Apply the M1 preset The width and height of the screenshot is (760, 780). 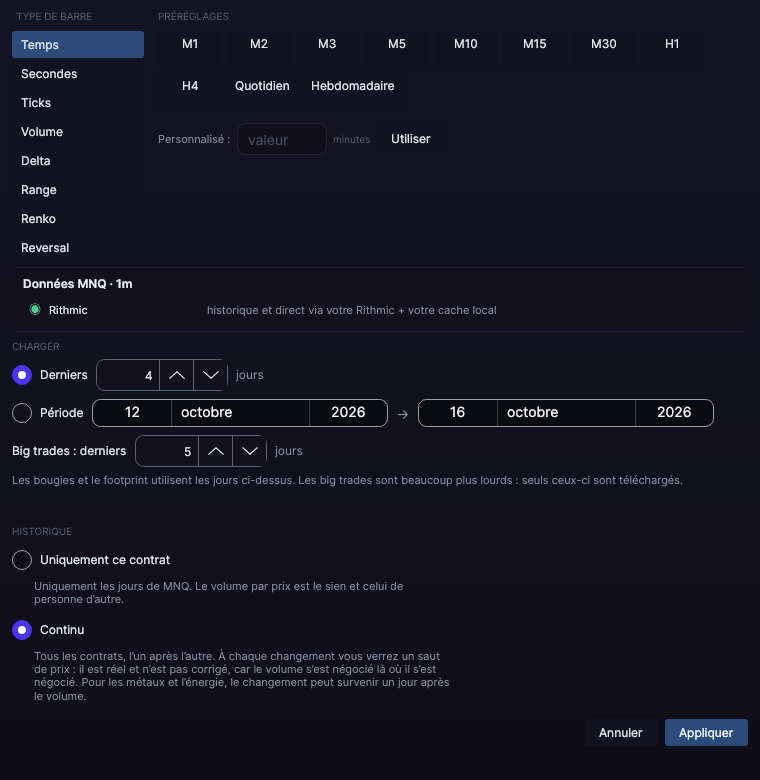pos(190,44)
